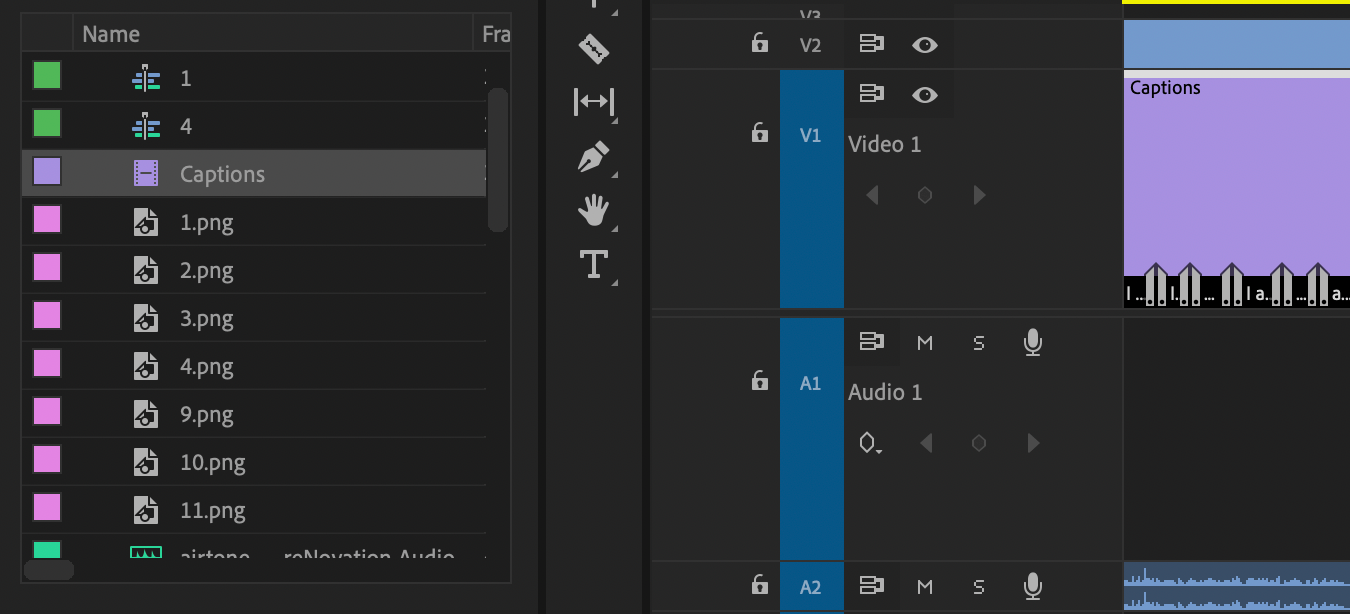Open the keyframe type dropdown on Audio 1
1350x614 pixels.
coord(869,443)
